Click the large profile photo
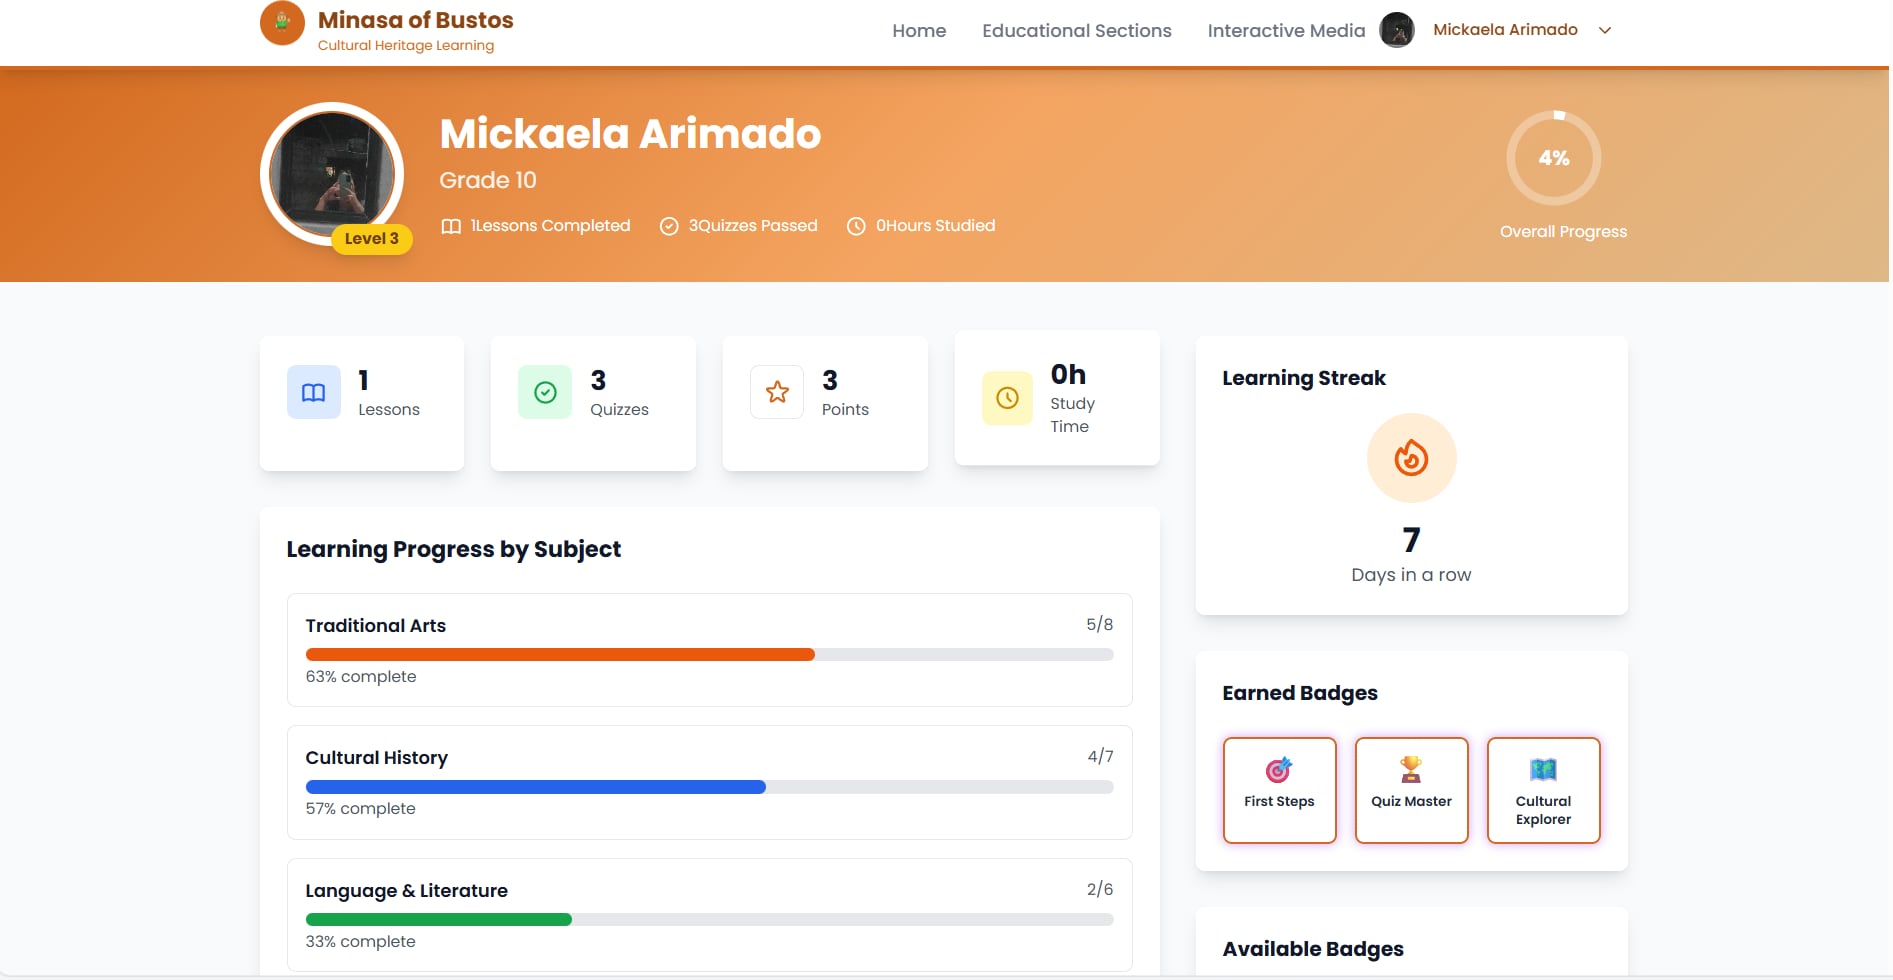Viewport: 1893px width, 980px height. coord(332,174)
